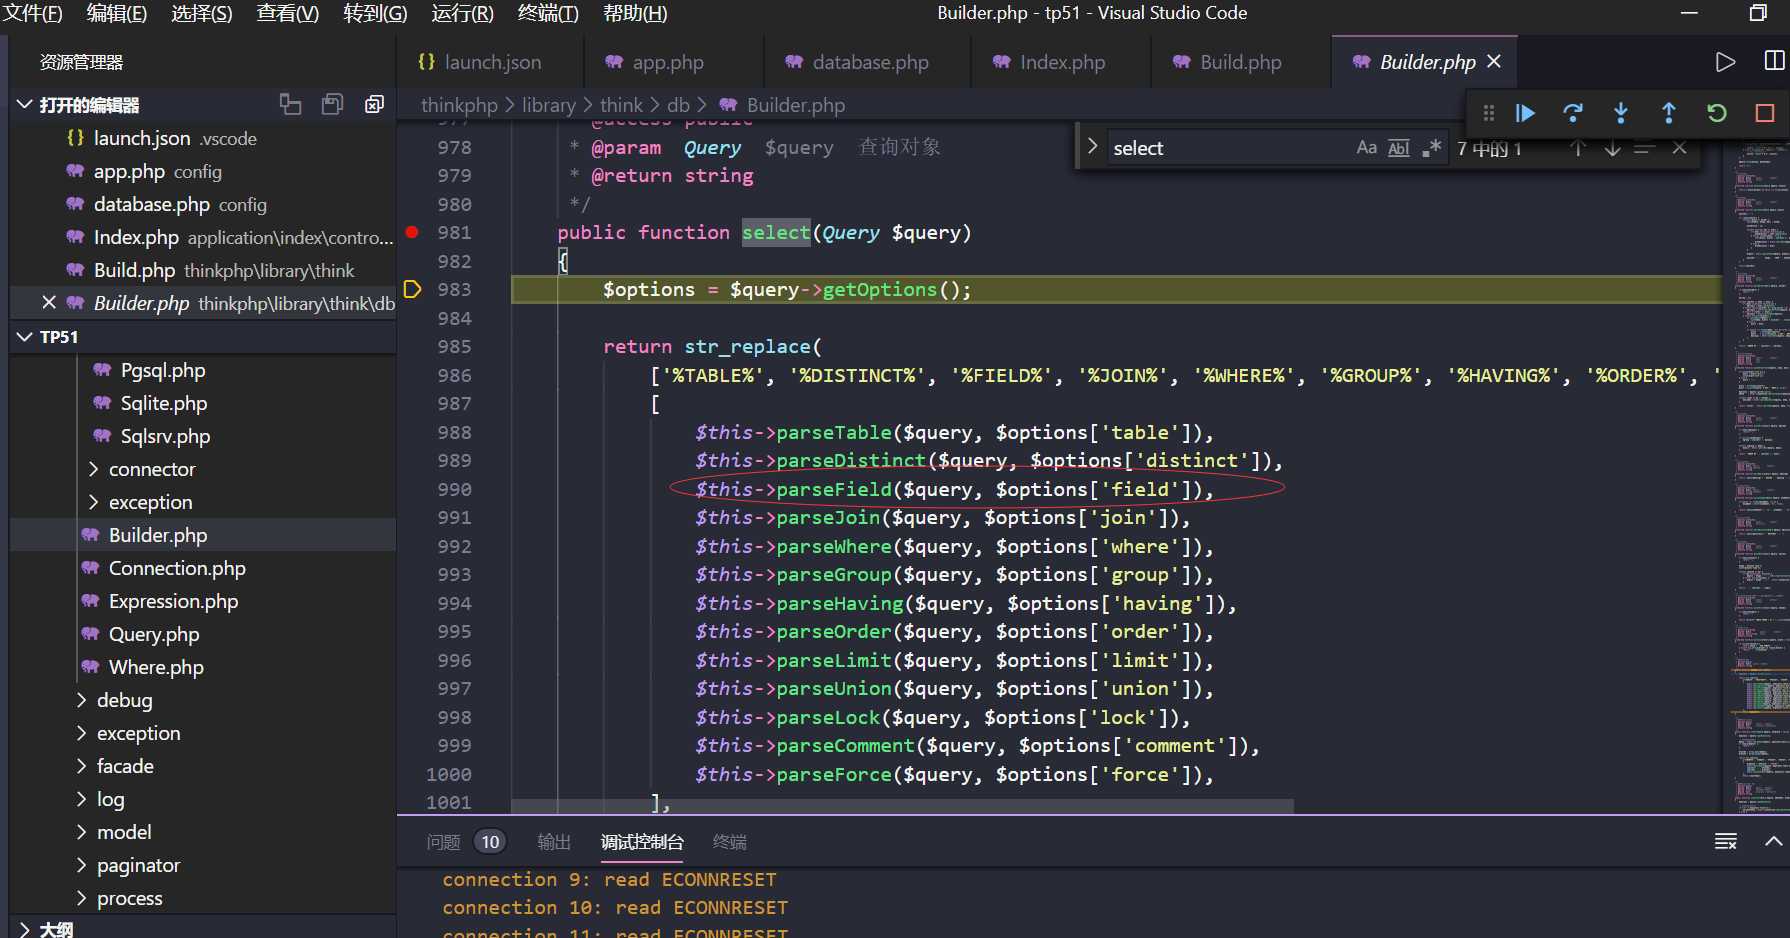This screenshot has width=1790, height=938.
Task: Click current execution arrow at line 983
Action: [x=412, y=289]
